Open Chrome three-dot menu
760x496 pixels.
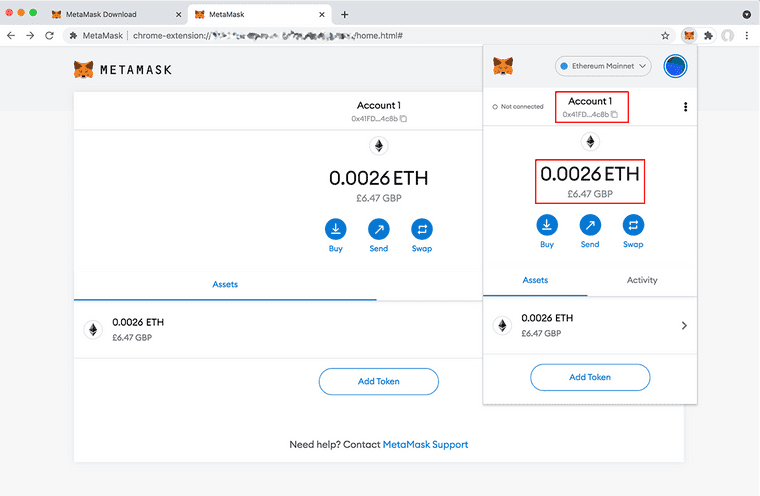(x=746, y=35)
